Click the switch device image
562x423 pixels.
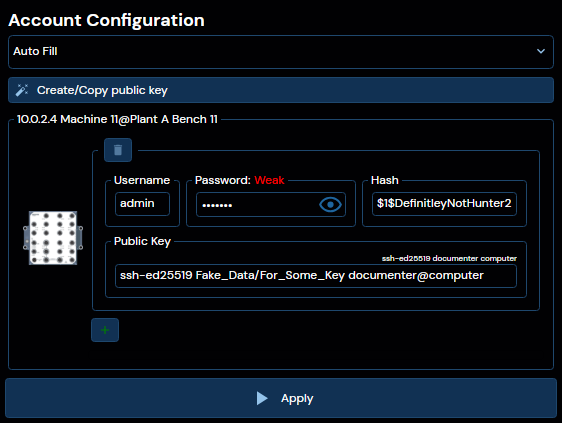[53, 238]
